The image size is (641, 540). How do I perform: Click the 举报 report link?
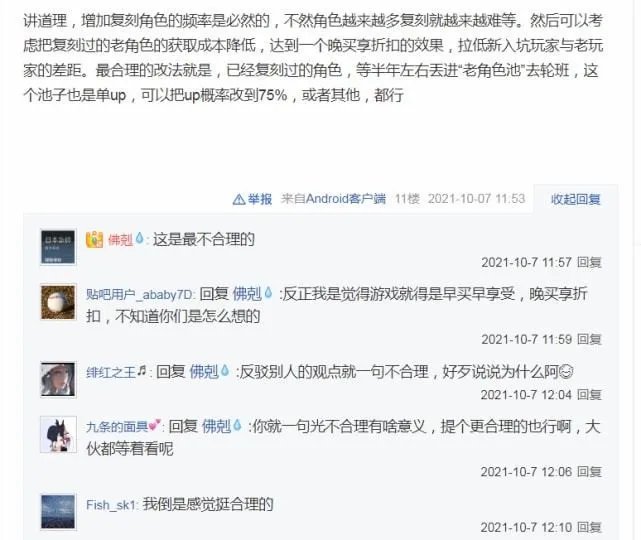(260, 199)
